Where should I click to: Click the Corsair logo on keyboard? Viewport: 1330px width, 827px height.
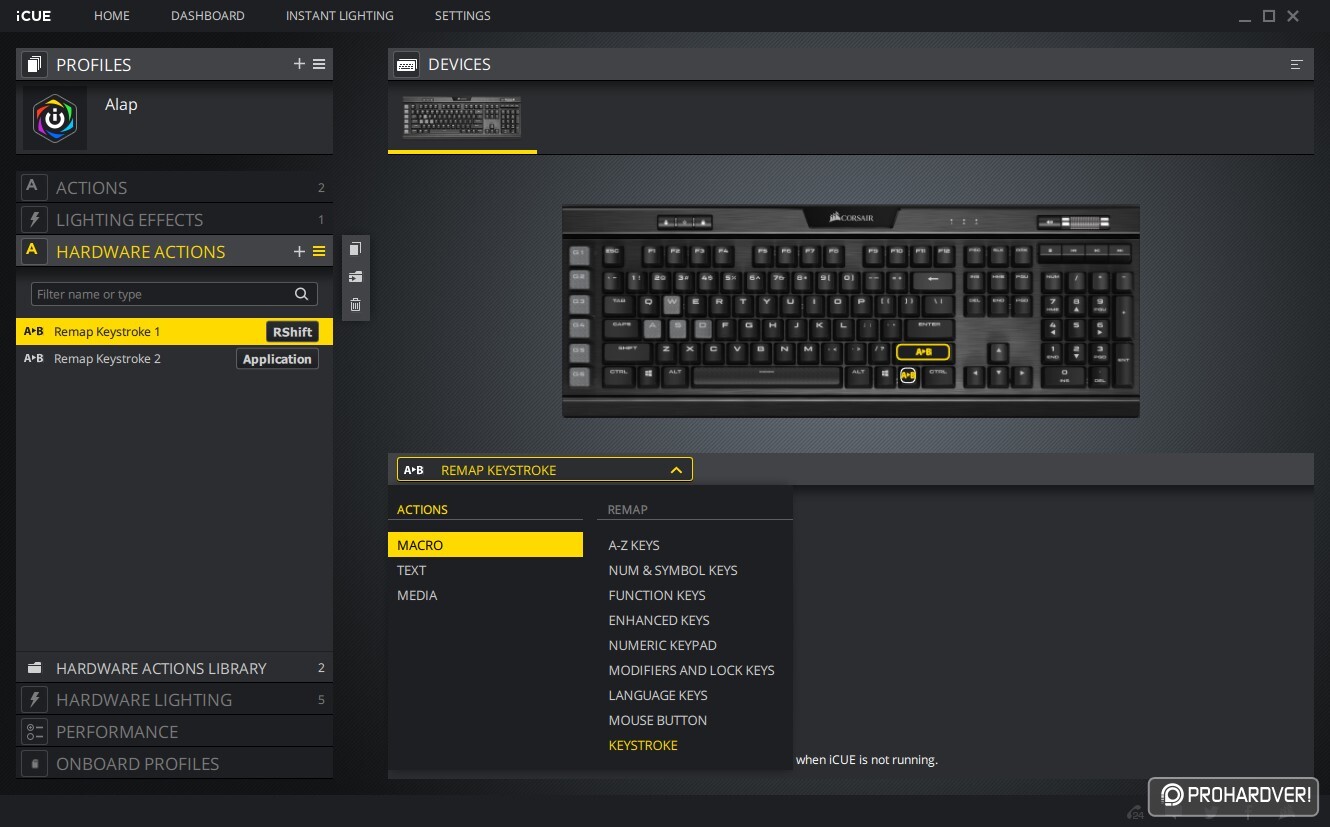852,218
